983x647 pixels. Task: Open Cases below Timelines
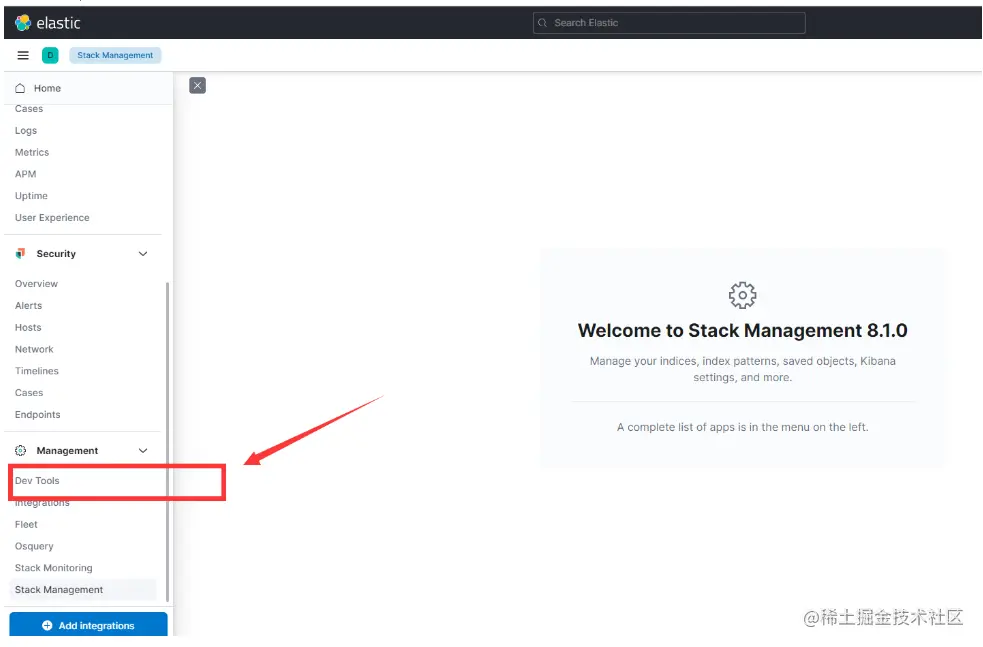(29, 392)
